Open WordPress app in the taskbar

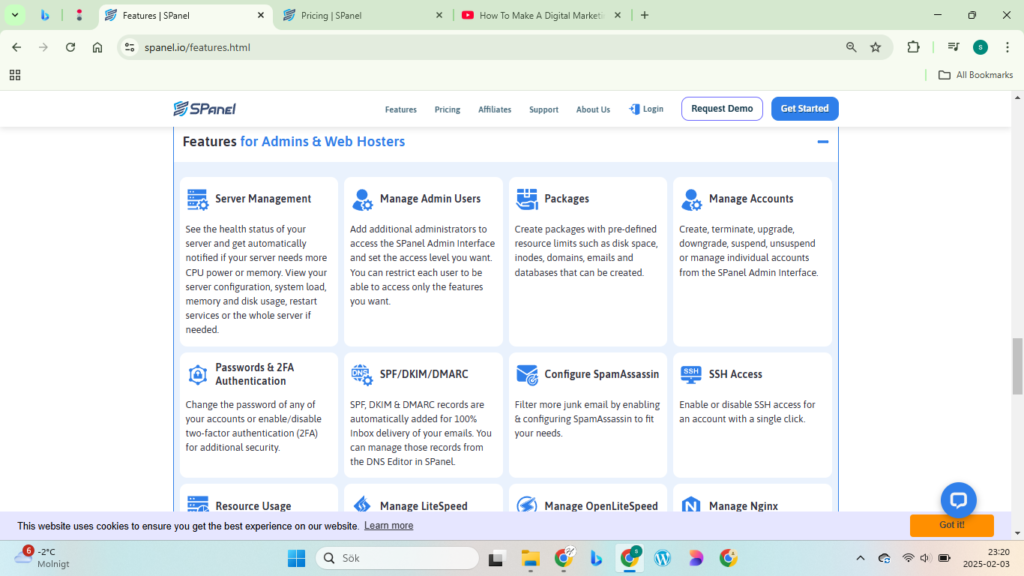pos(662,558)
